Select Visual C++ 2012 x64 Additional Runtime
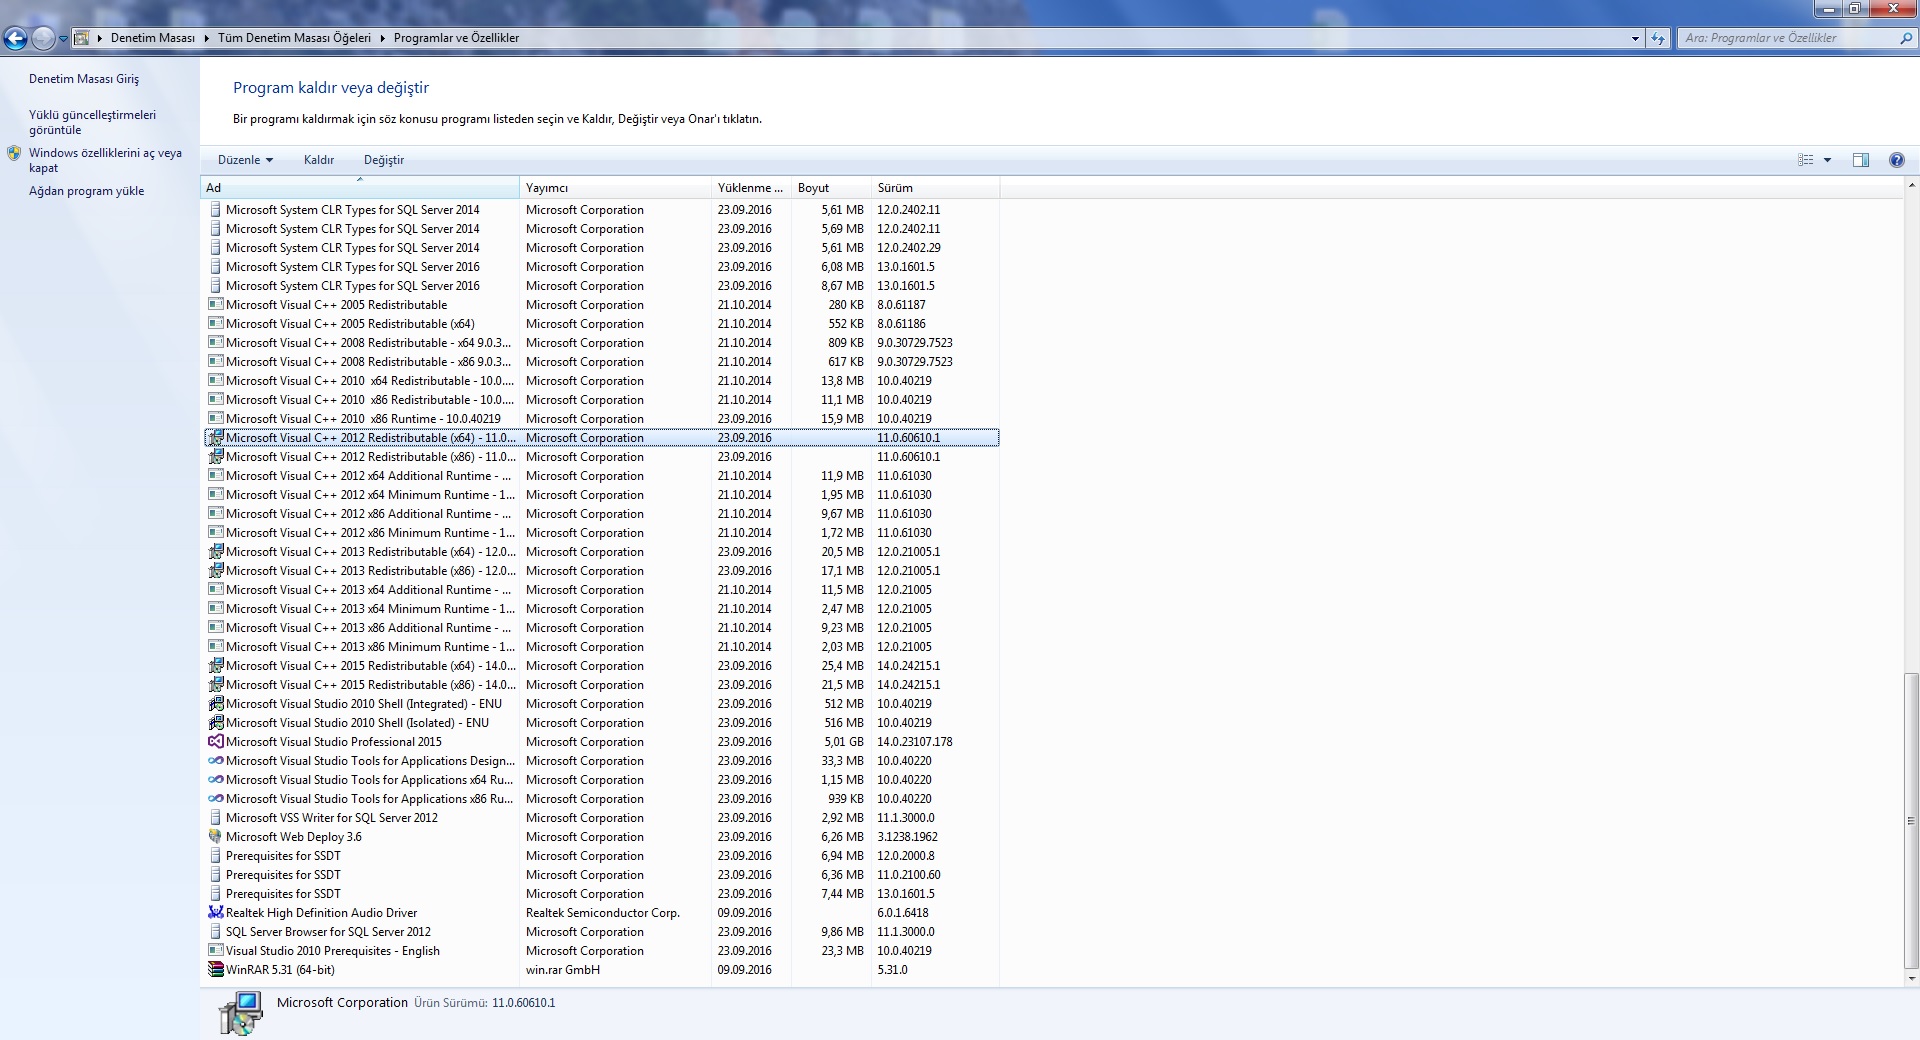Screen dimensions: 1920x1040 tap(602, 476)
